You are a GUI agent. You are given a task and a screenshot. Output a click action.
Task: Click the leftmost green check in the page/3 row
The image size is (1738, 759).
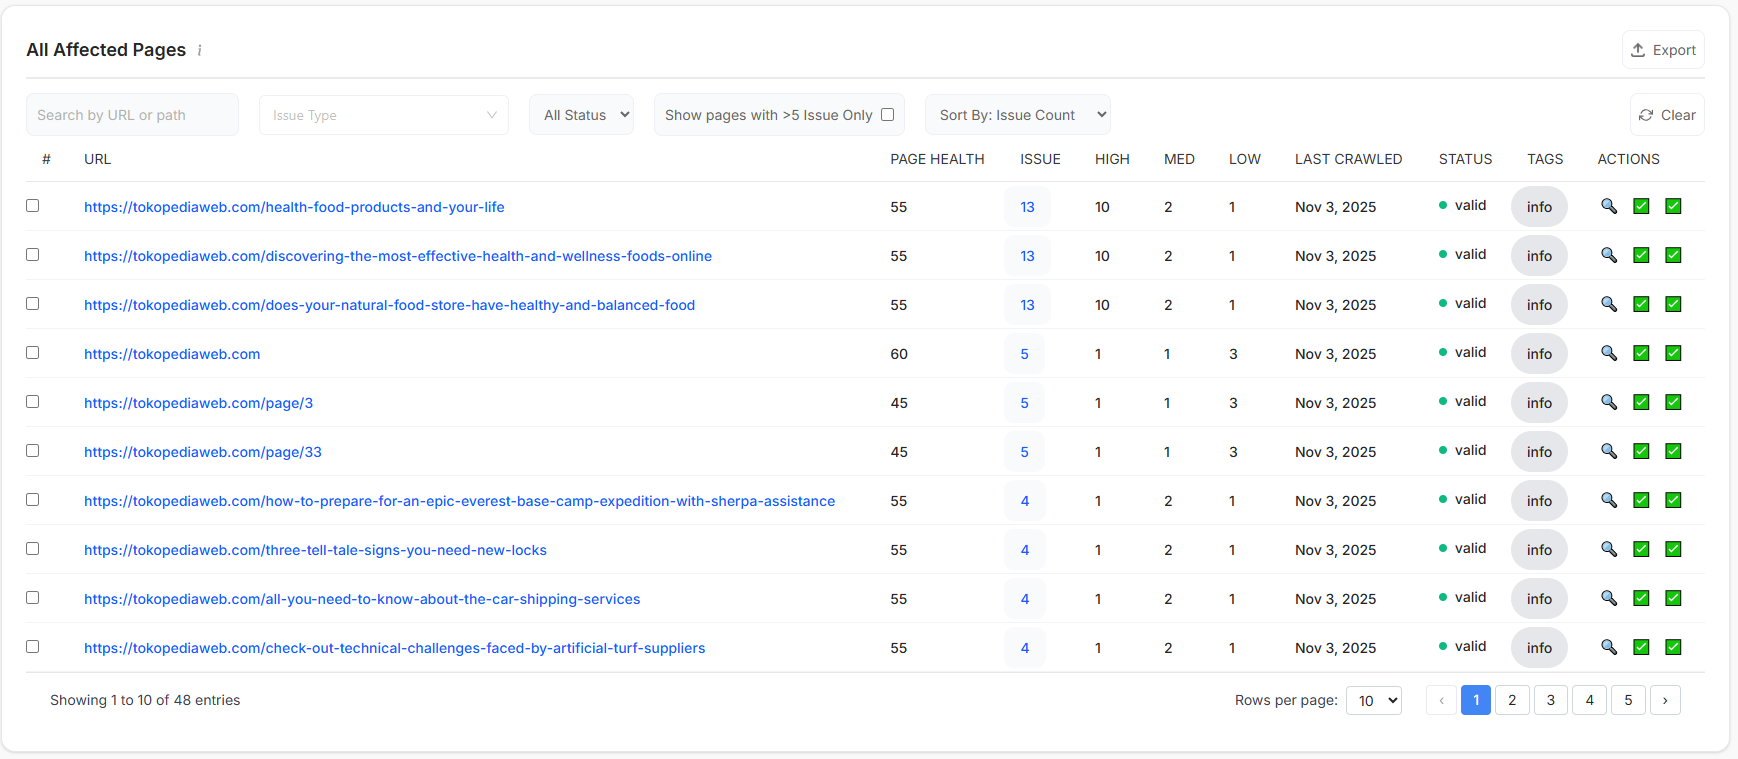1641,402
